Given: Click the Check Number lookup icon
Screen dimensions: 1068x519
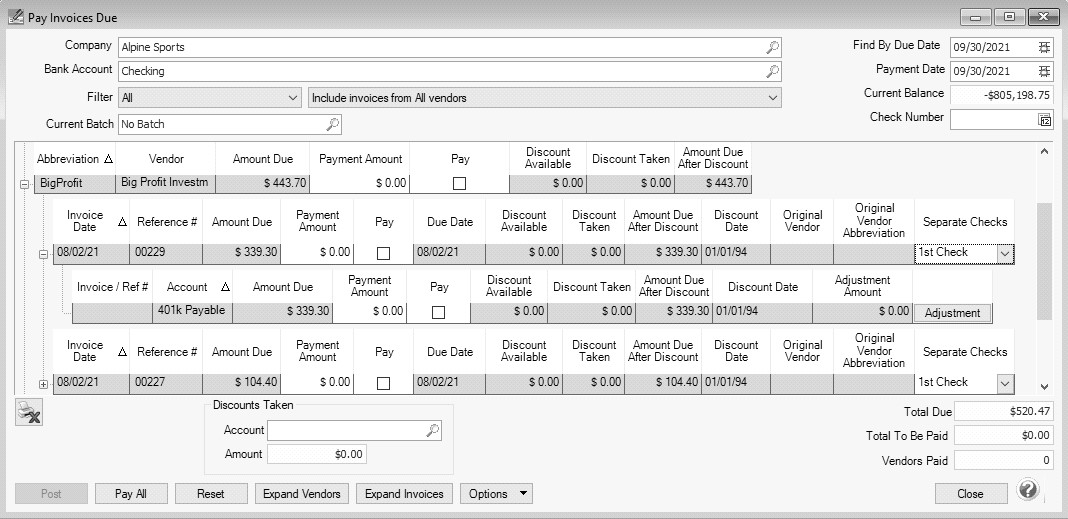Looking at the screenshot, I should coord(1045,120).
